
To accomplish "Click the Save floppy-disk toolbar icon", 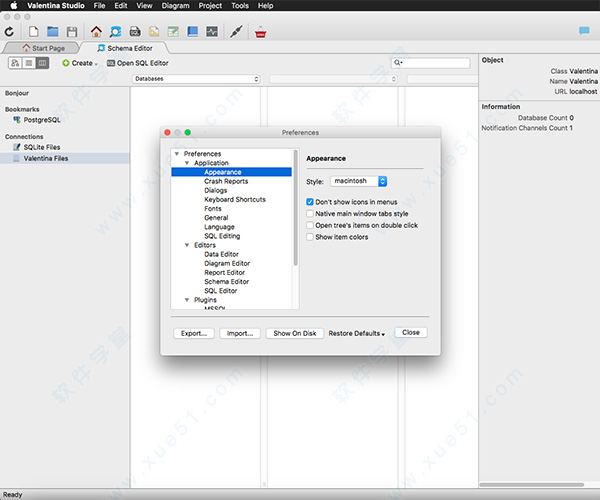I will click(x=72, y=32).
